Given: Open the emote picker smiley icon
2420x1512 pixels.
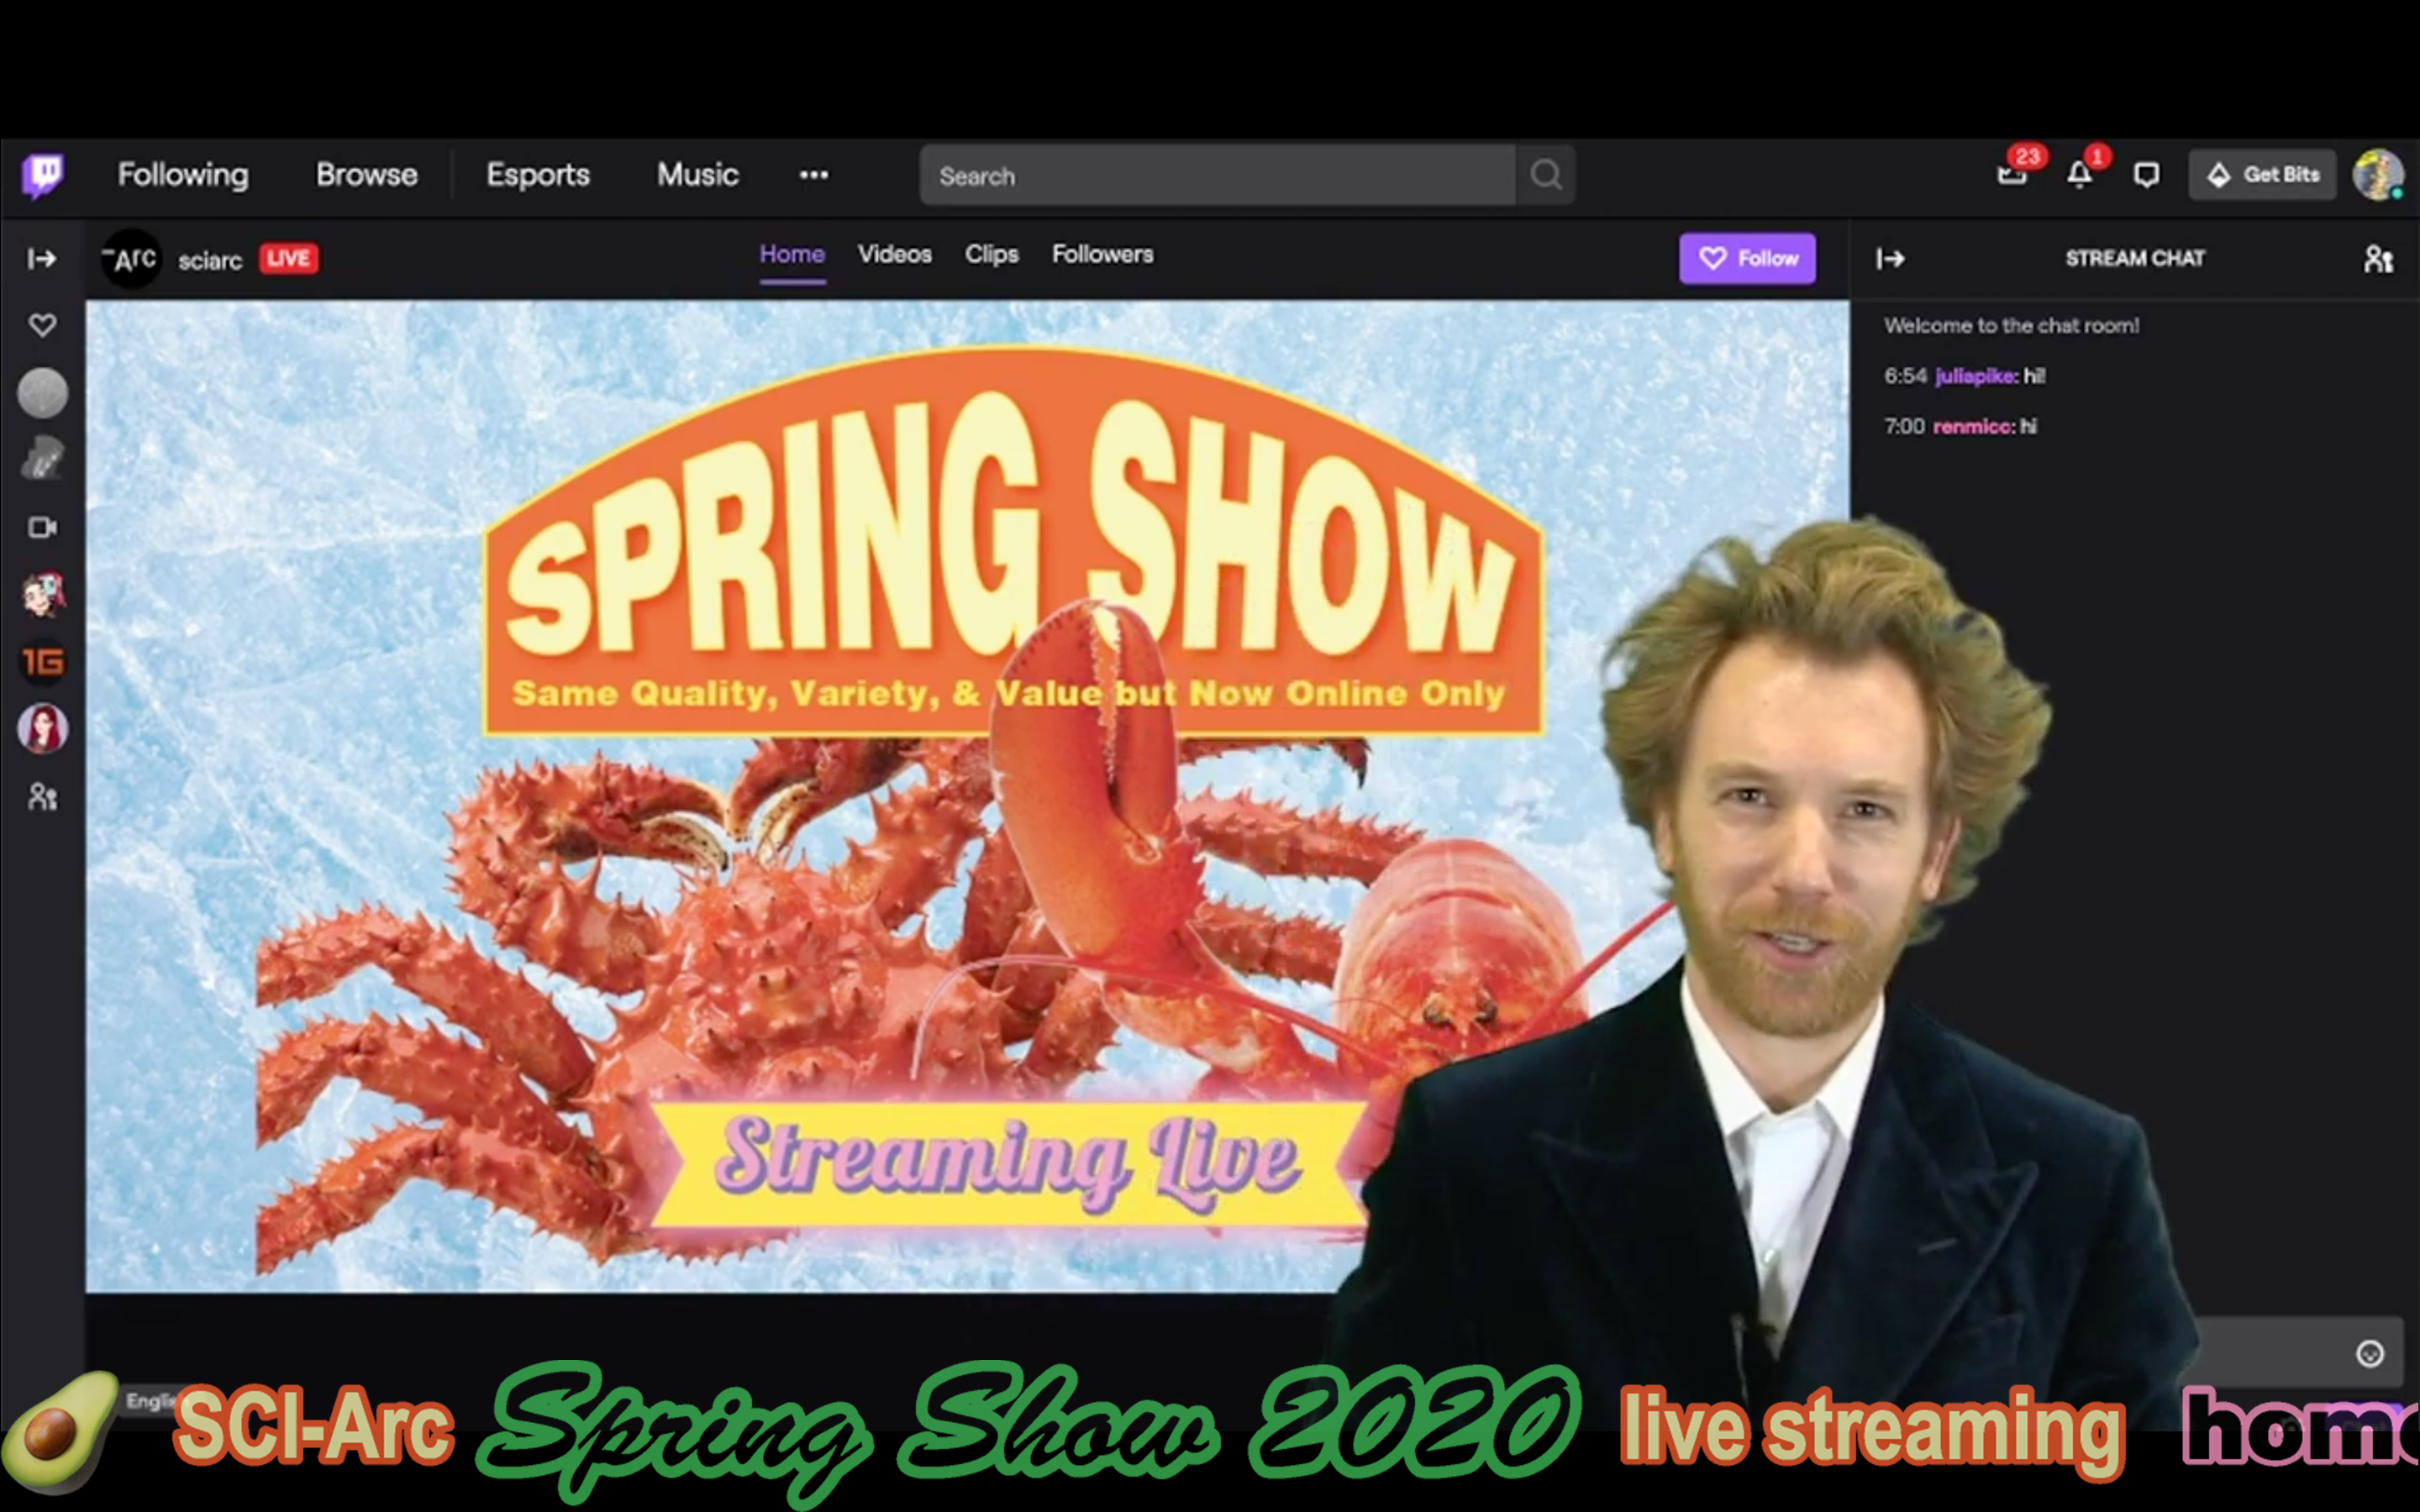Looking at the screenshot, I should click(2369, 1353).
